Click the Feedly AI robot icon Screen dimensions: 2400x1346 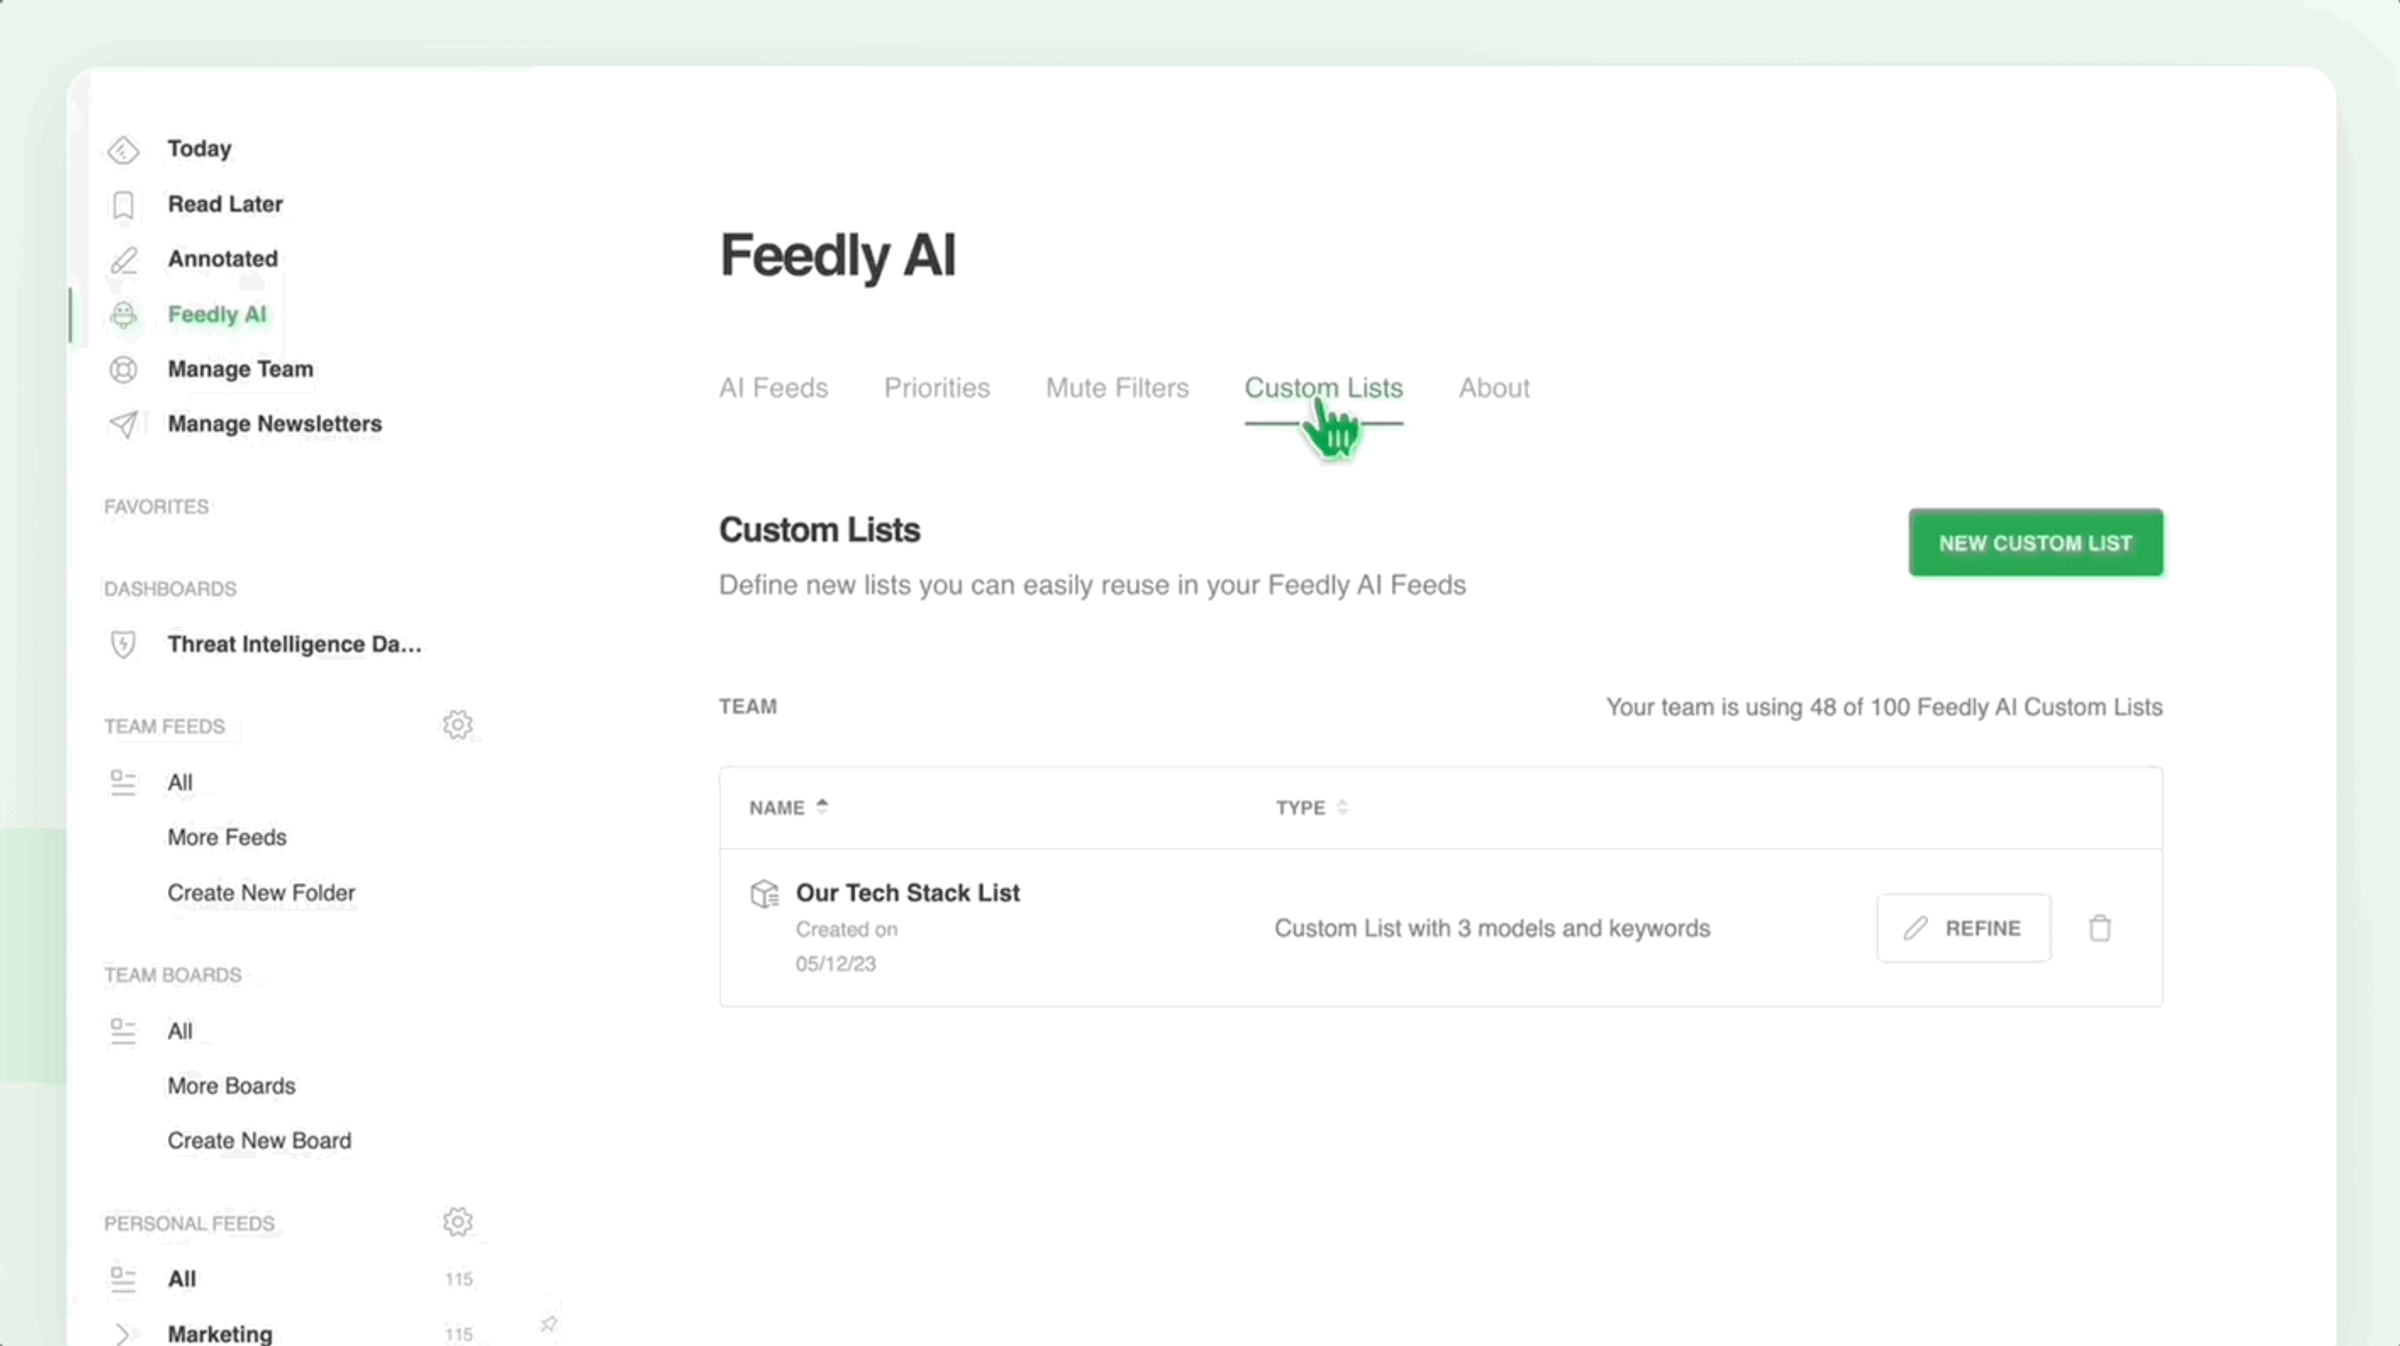[x=124, y=314]
